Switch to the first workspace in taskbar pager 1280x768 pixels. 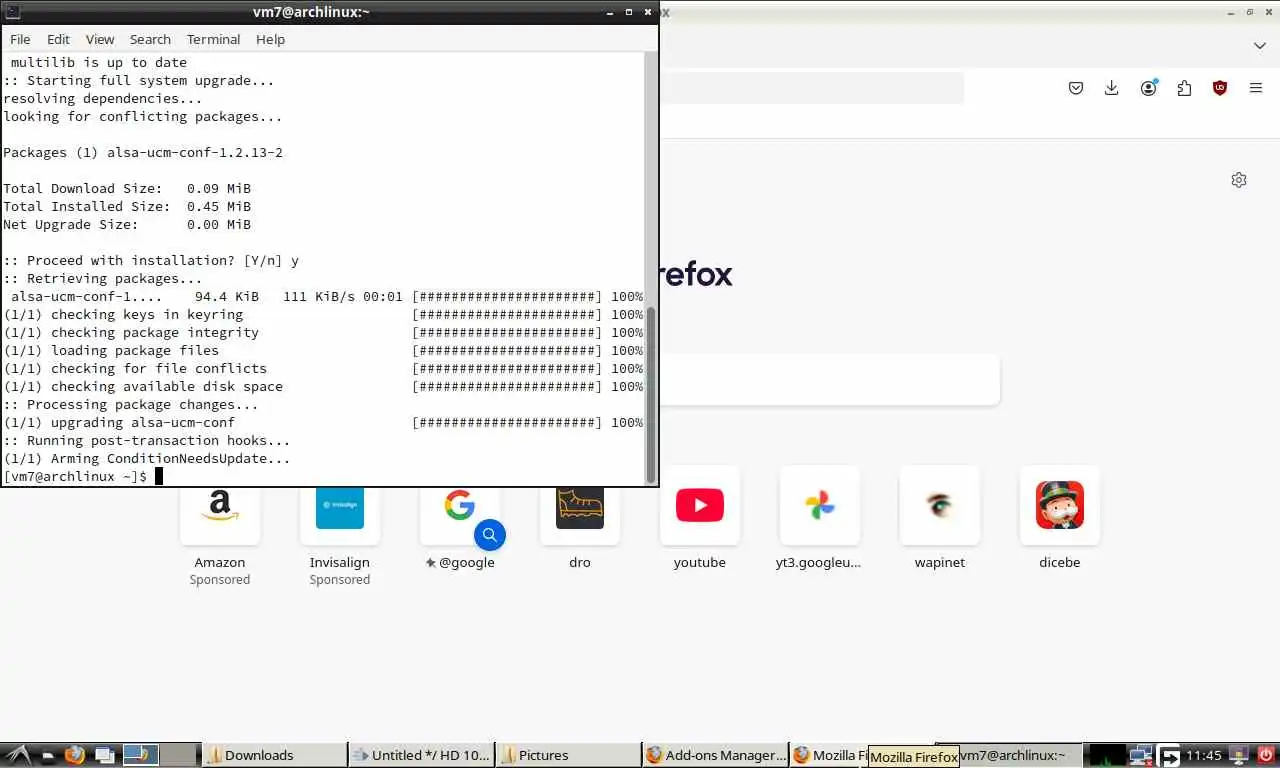(x=141, y=755)
